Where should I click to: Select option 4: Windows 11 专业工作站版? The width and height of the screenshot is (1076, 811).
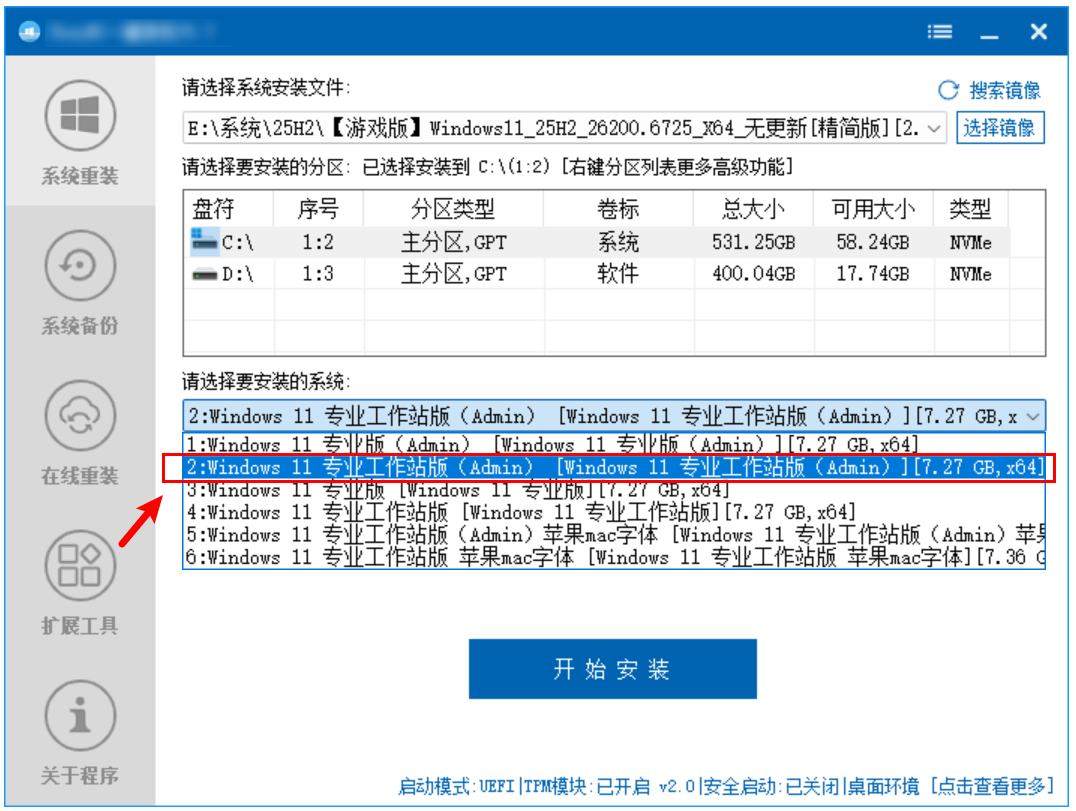613,512
